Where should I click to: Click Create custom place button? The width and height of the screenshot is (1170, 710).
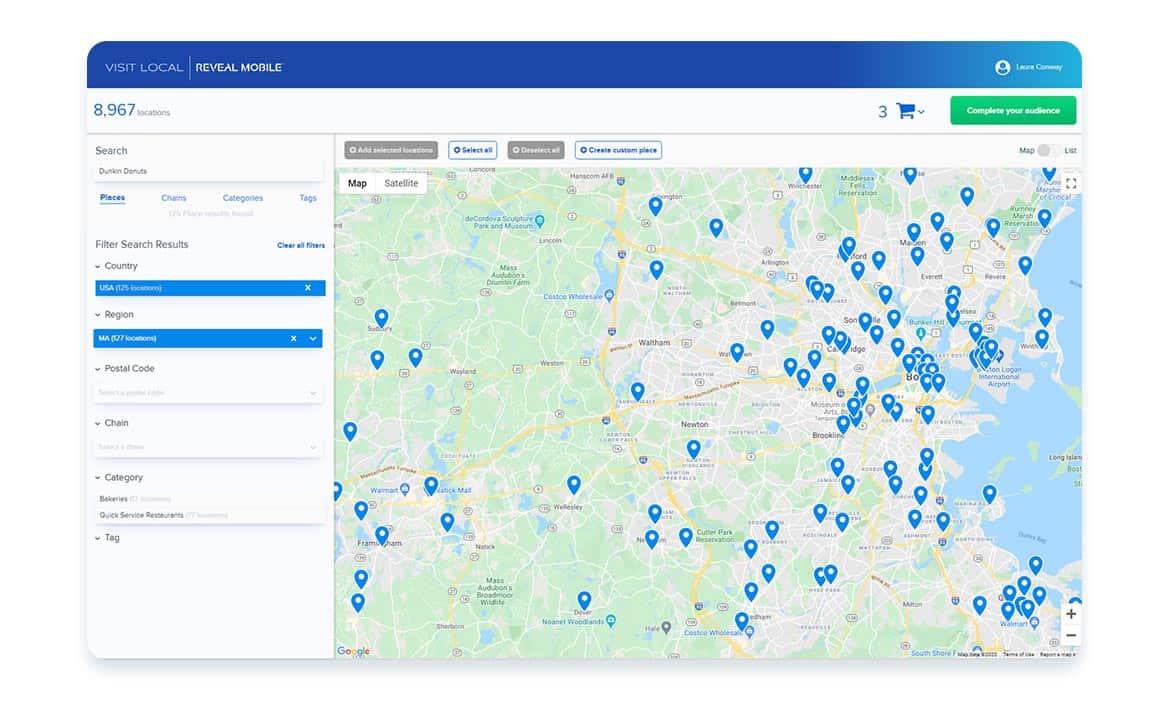click(619, 150)
